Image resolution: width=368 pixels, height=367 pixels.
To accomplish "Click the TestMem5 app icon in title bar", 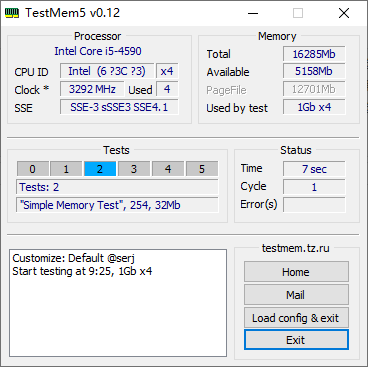I will pos(12,13).
